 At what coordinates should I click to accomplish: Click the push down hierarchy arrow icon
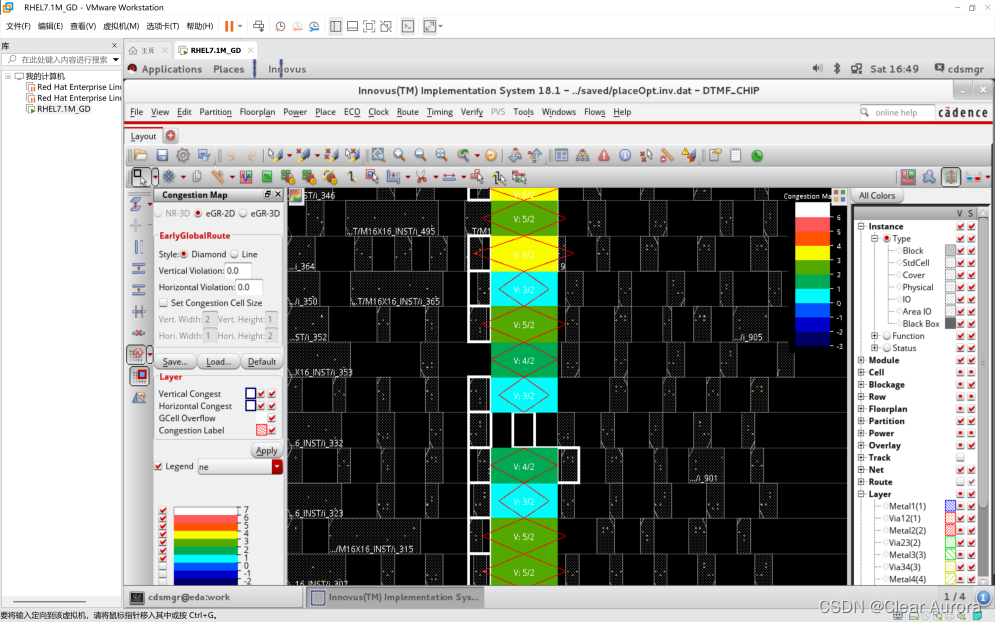pyautogui.click(x=515, y=156)
